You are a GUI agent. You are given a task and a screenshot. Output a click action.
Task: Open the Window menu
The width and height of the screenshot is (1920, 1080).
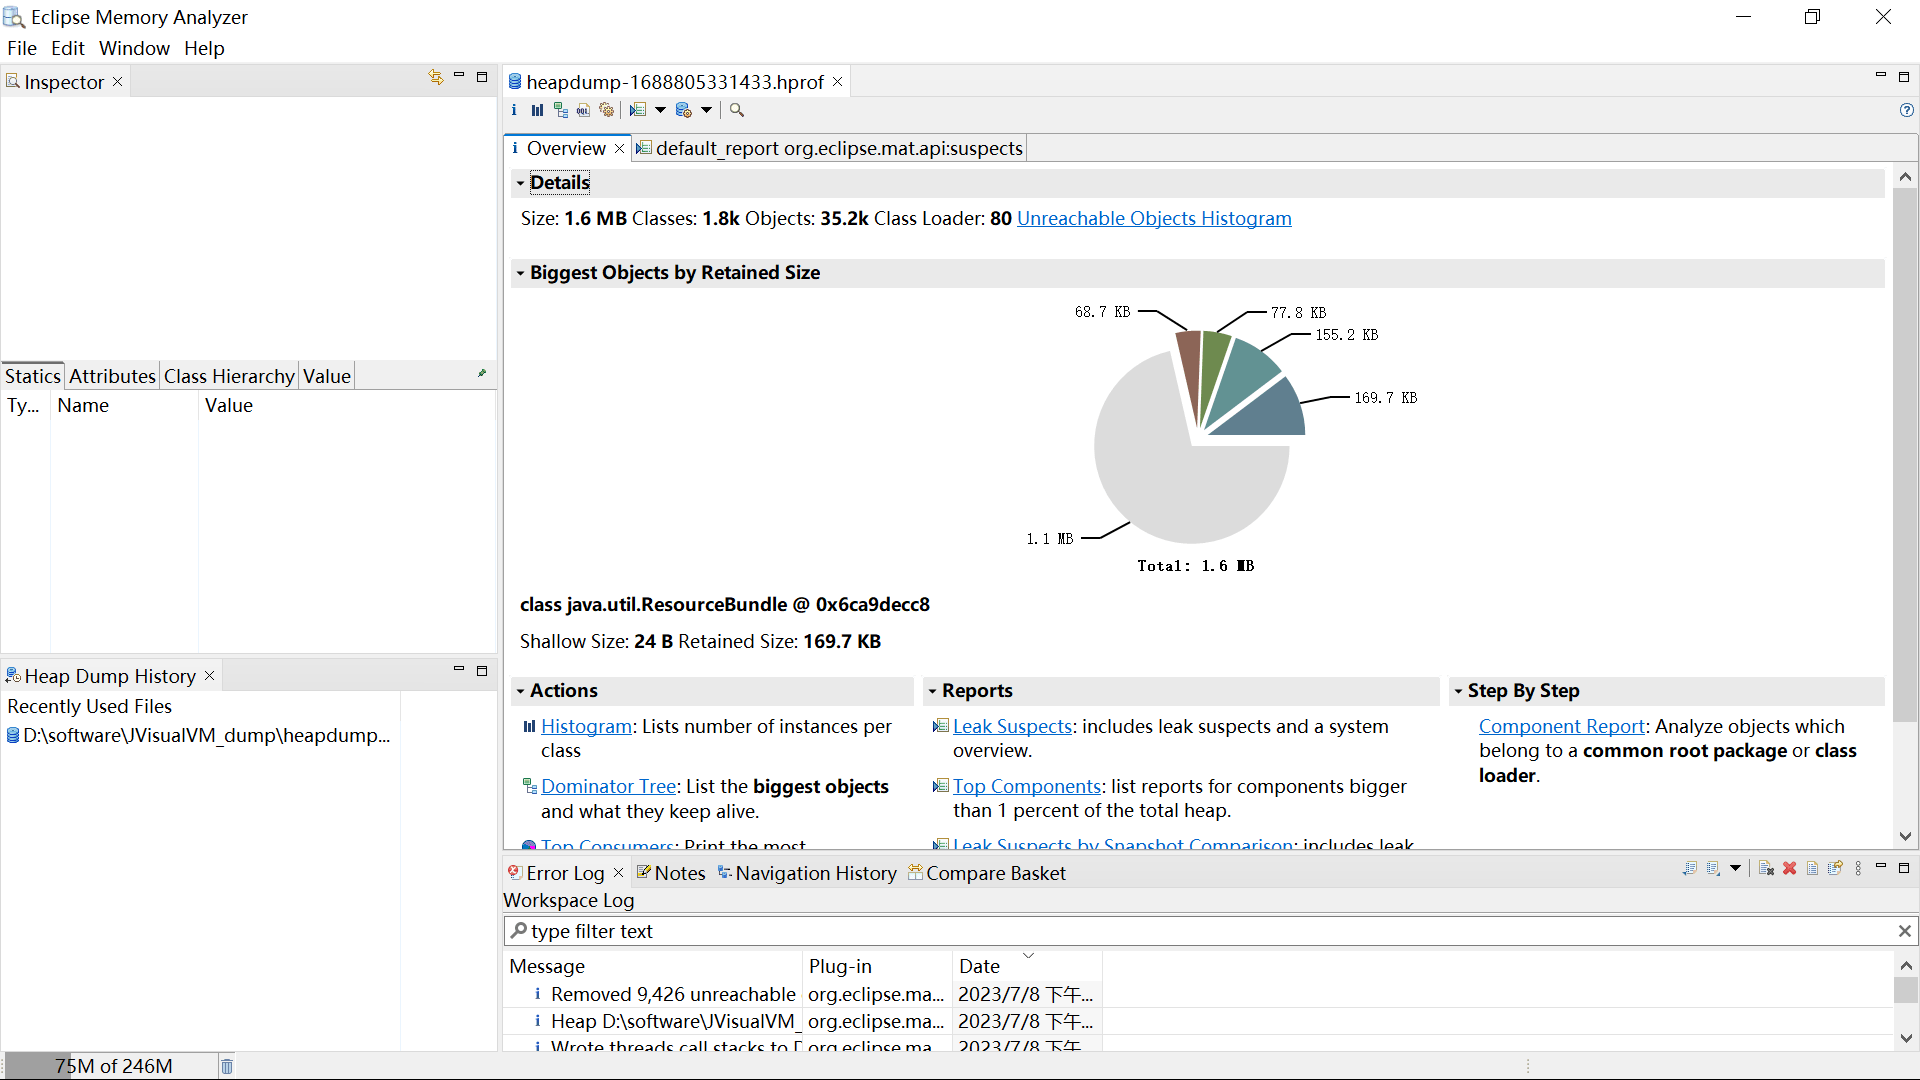click(x=134, y=48)
